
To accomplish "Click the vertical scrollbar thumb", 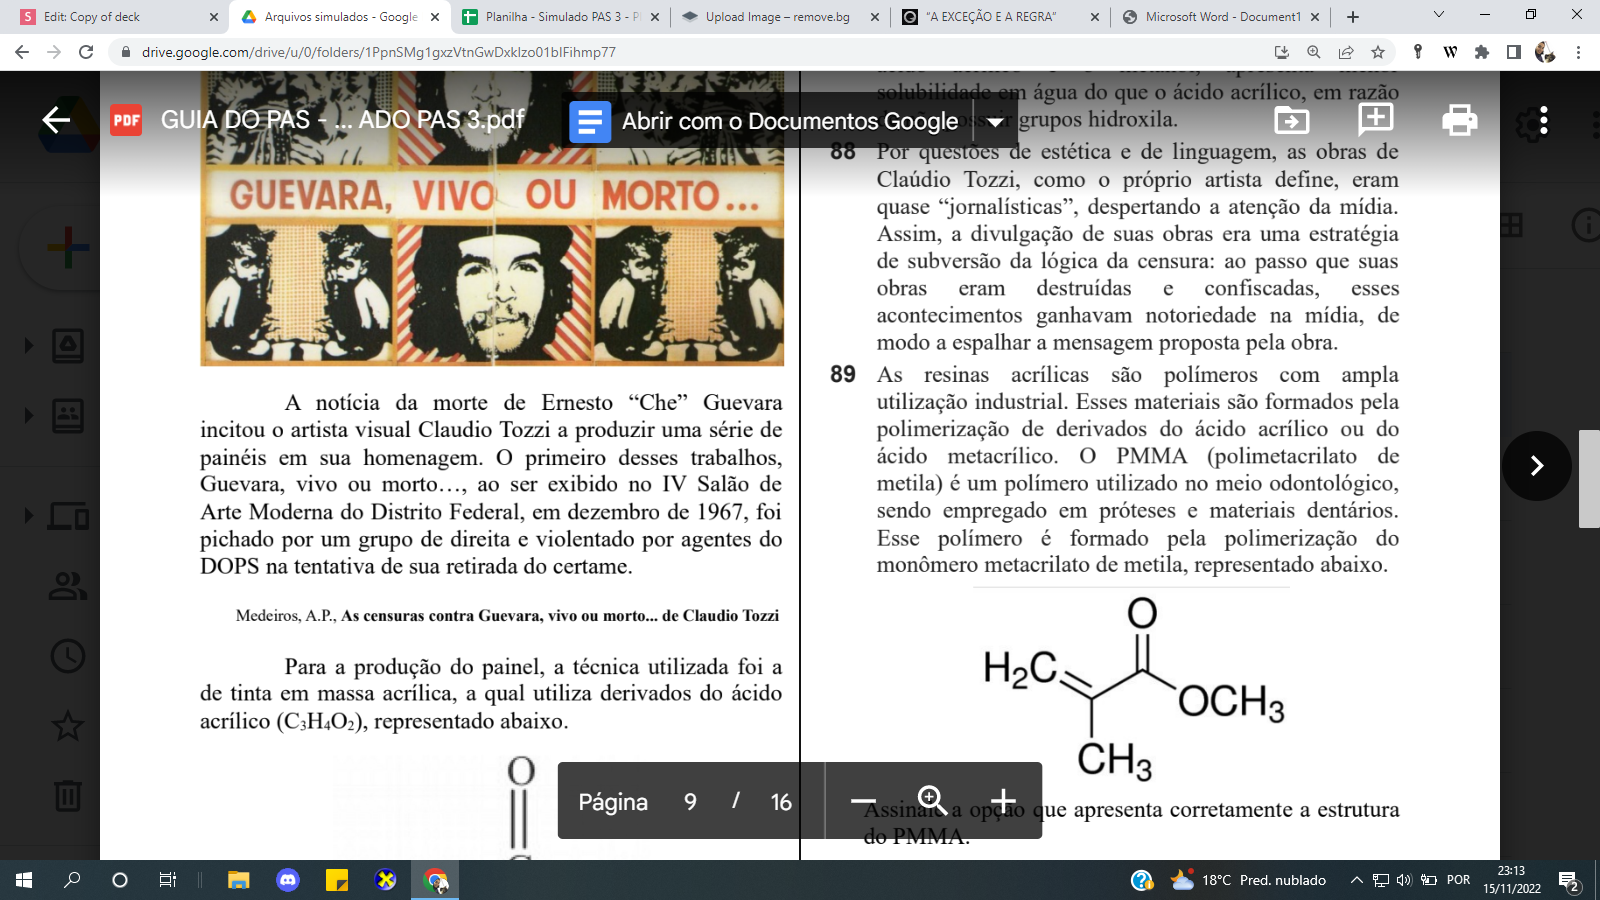I will [x=1589, y=479].
